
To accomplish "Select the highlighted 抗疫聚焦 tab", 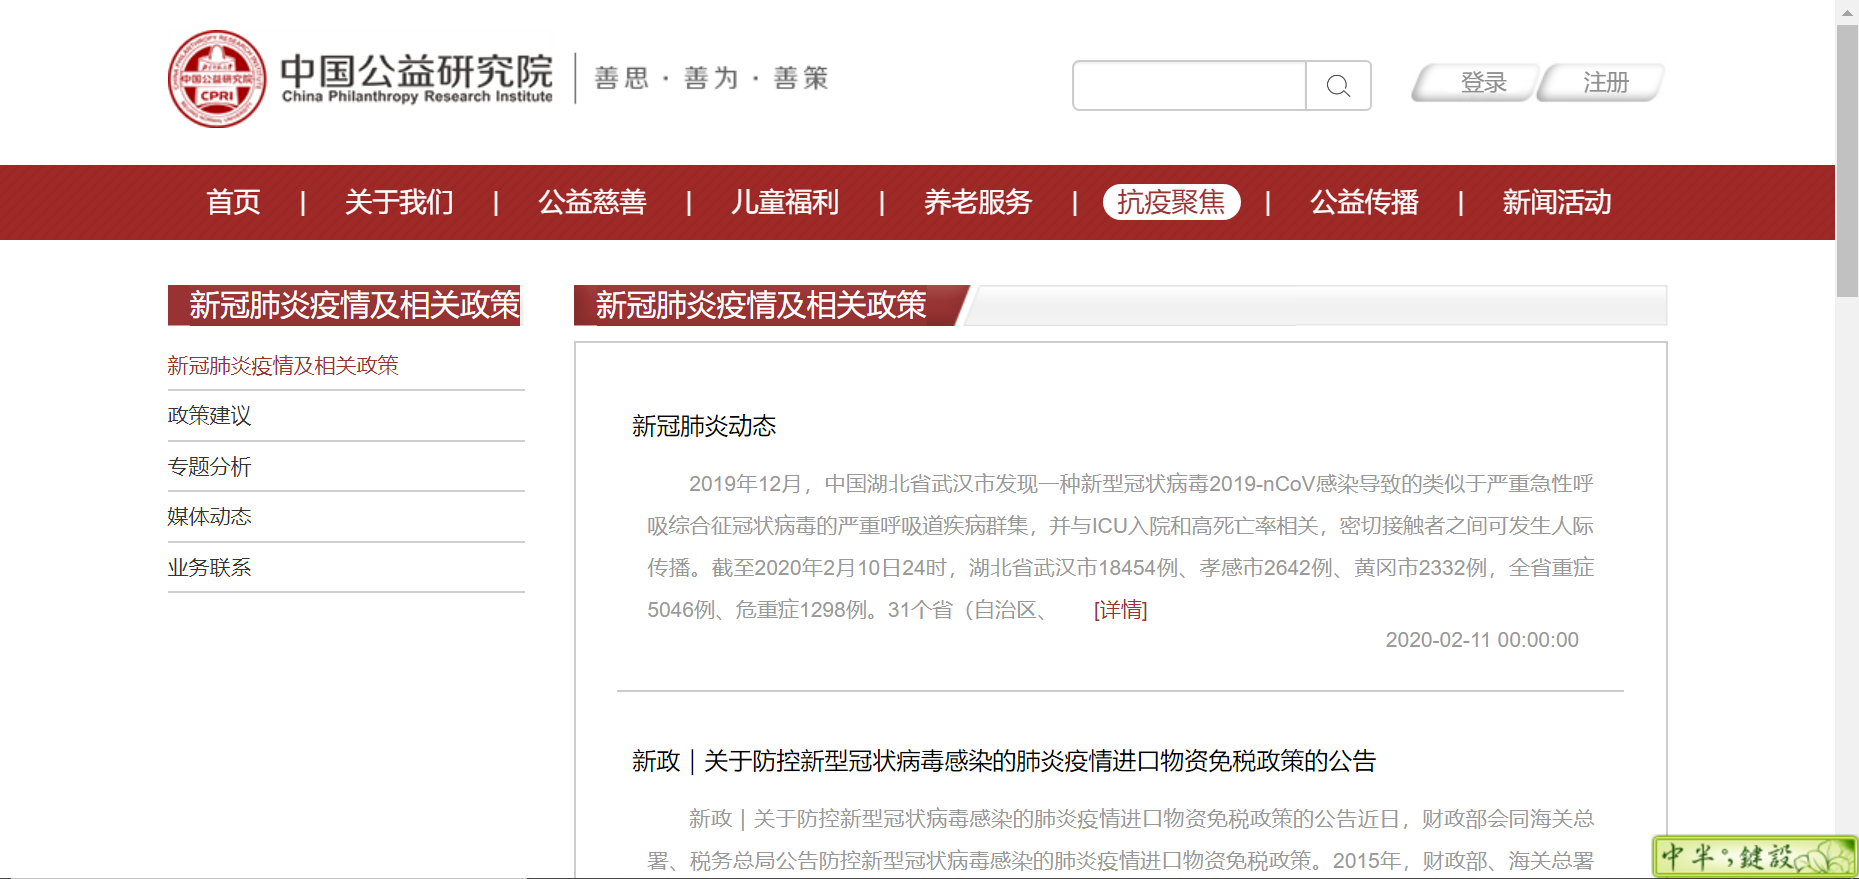I will [1171, 202].
